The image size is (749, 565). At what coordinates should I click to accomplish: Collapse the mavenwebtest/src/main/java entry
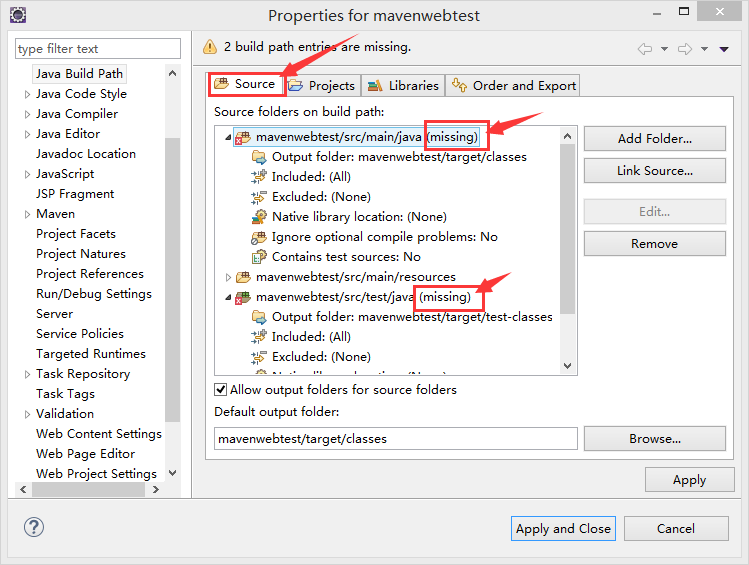pyautogui.click(x=228, y=138)
